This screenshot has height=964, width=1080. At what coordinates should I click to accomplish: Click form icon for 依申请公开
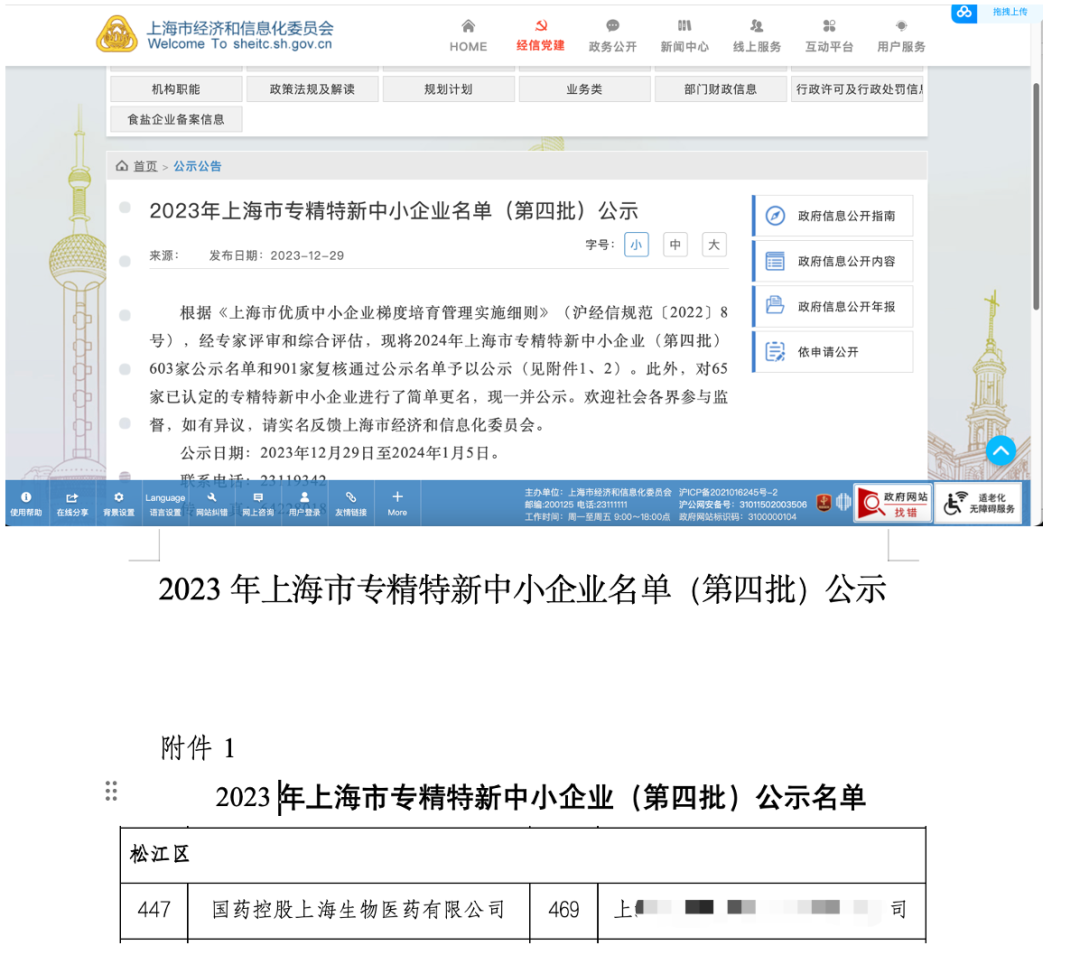pos(775,351)
